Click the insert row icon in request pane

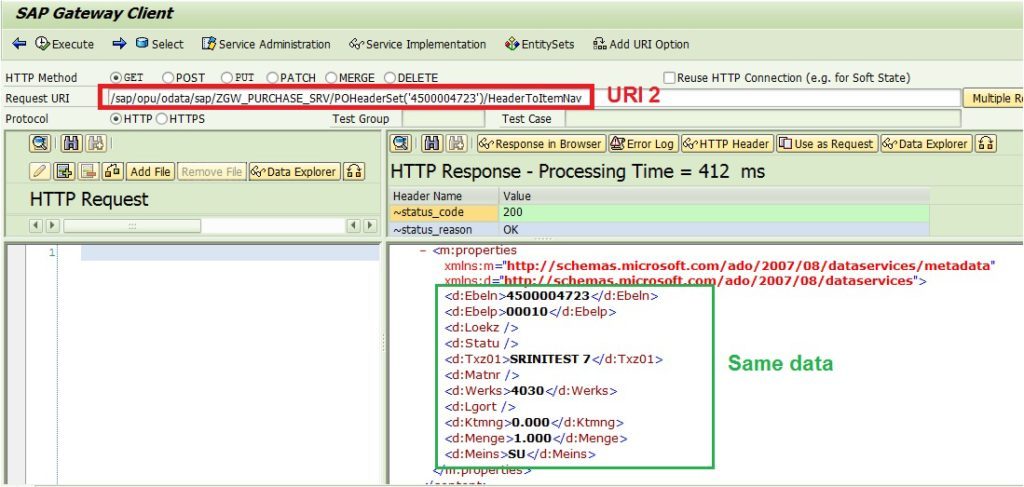pyautogui.click(x=64, y=172)
